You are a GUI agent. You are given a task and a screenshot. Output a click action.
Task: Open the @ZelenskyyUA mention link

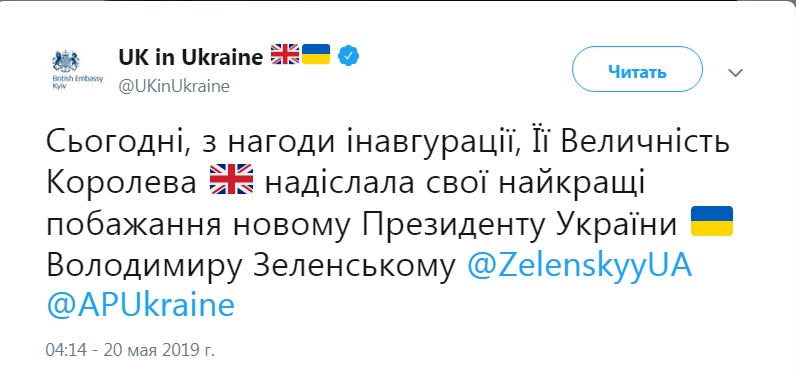tap(579, 266)
